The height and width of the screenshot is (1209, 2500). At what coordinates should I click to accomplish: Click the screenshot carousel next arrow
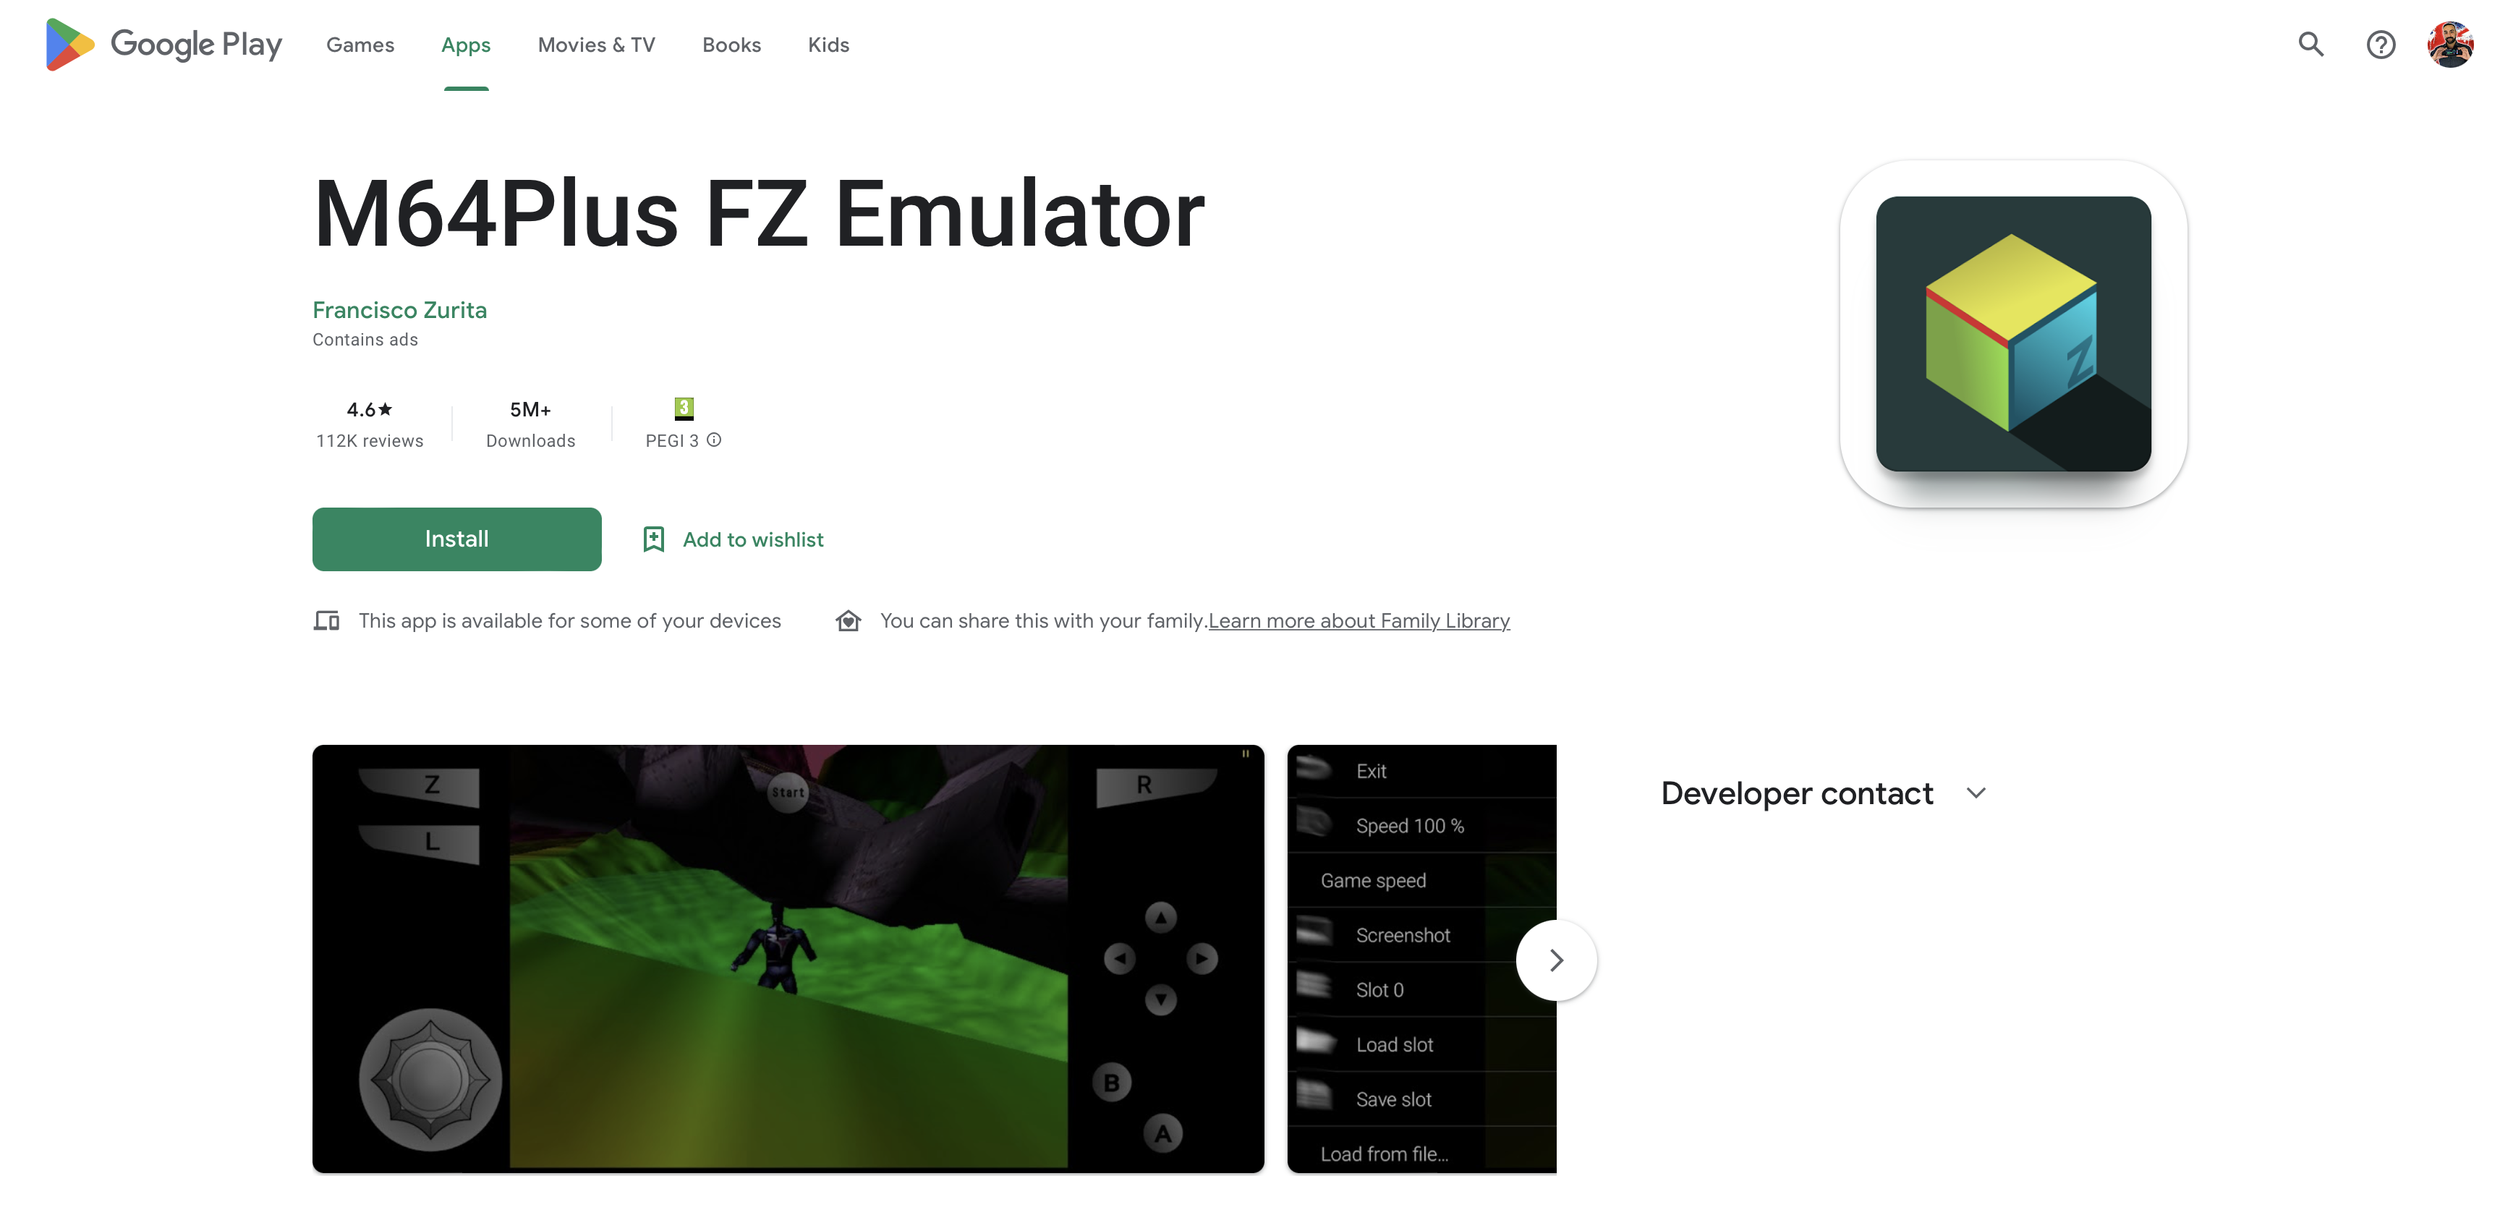[x=1556, y=959]
